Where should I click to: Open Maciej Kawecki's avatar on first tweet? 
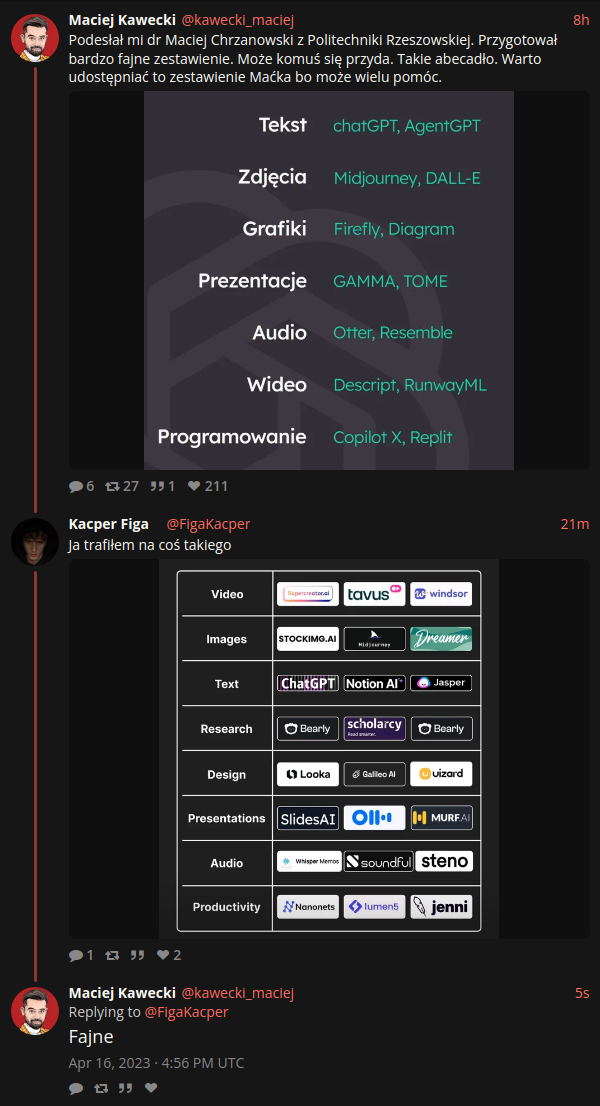[x=35, y=38]
